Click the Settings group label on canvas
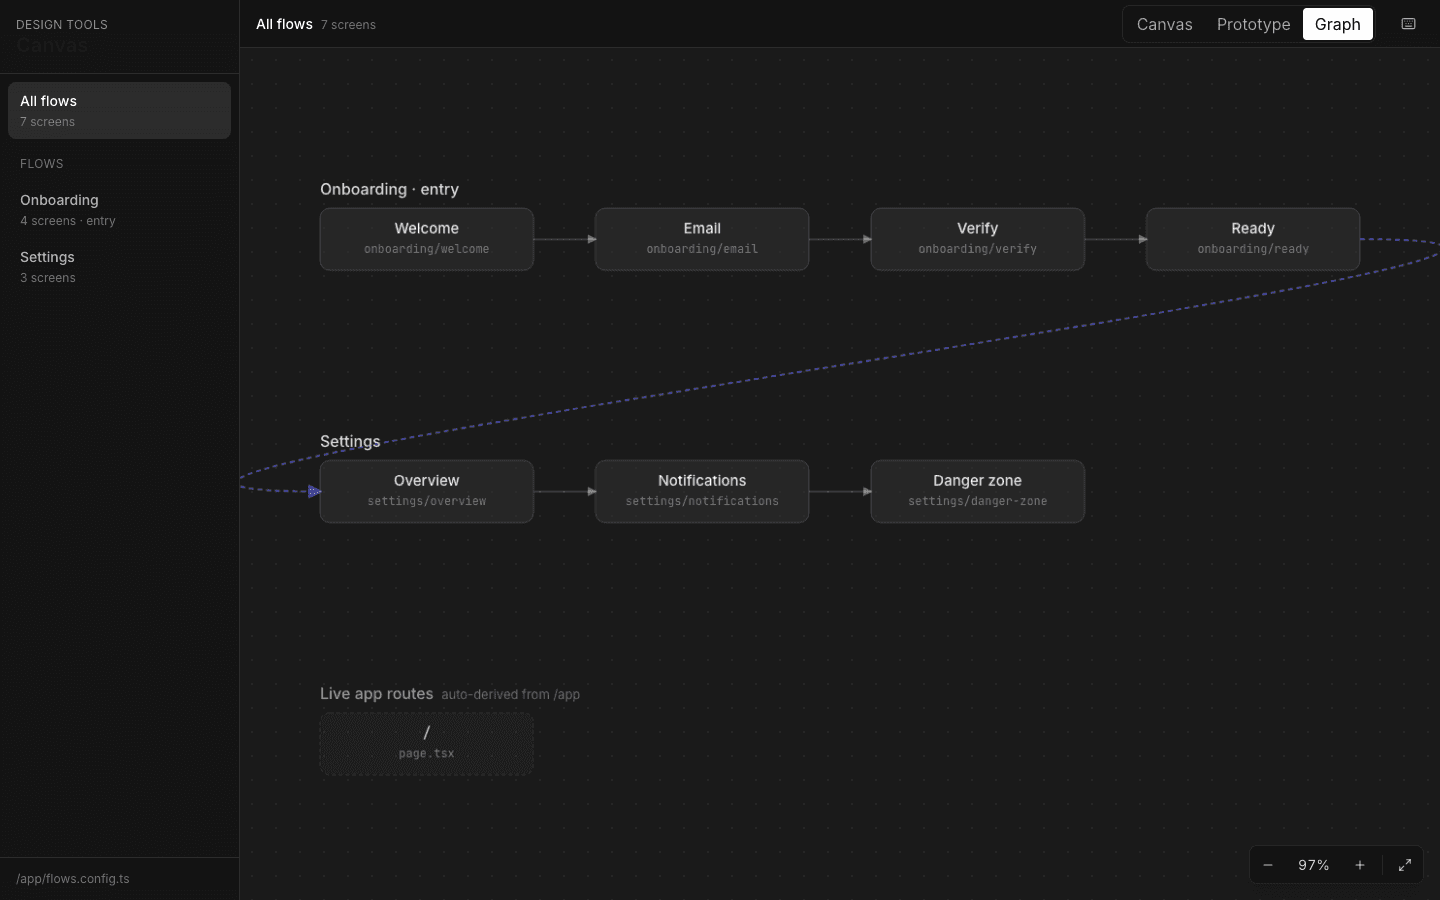Viewport: 1440px width, 900px height. click(x=350, y=441)
